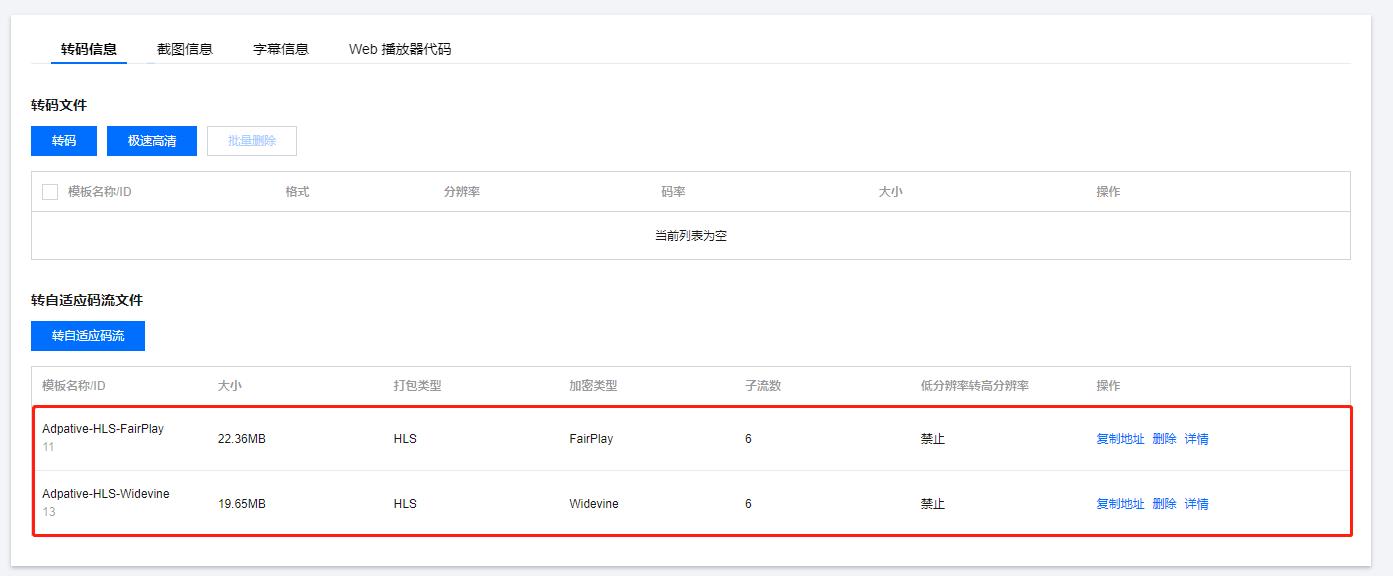This screenshot has height=576, width=1393.
Task: Open 详情 for Adpative-HLS-Widevine
Action: pos(1196,504)
